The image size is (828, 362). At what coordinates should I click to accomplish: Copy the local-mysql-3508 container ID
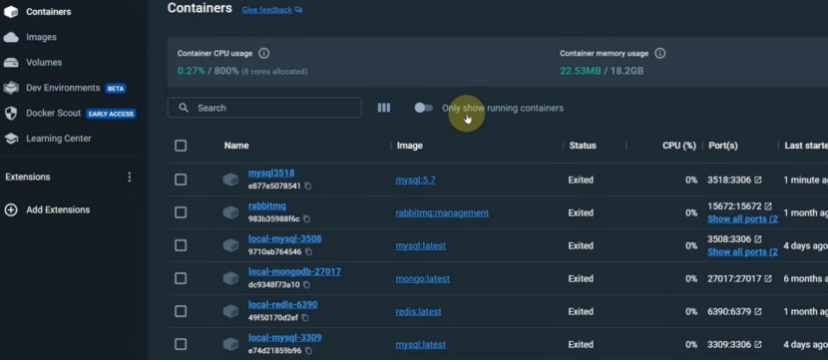click(x=308, y=252)
